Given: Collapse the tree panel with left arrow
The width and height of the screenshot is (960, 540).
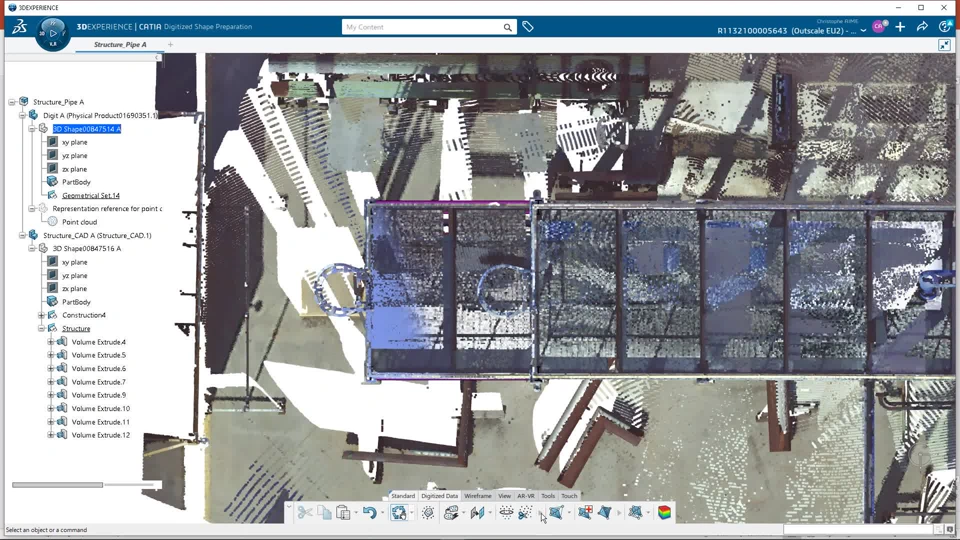Looking at the screenshot, I should 157,58.
